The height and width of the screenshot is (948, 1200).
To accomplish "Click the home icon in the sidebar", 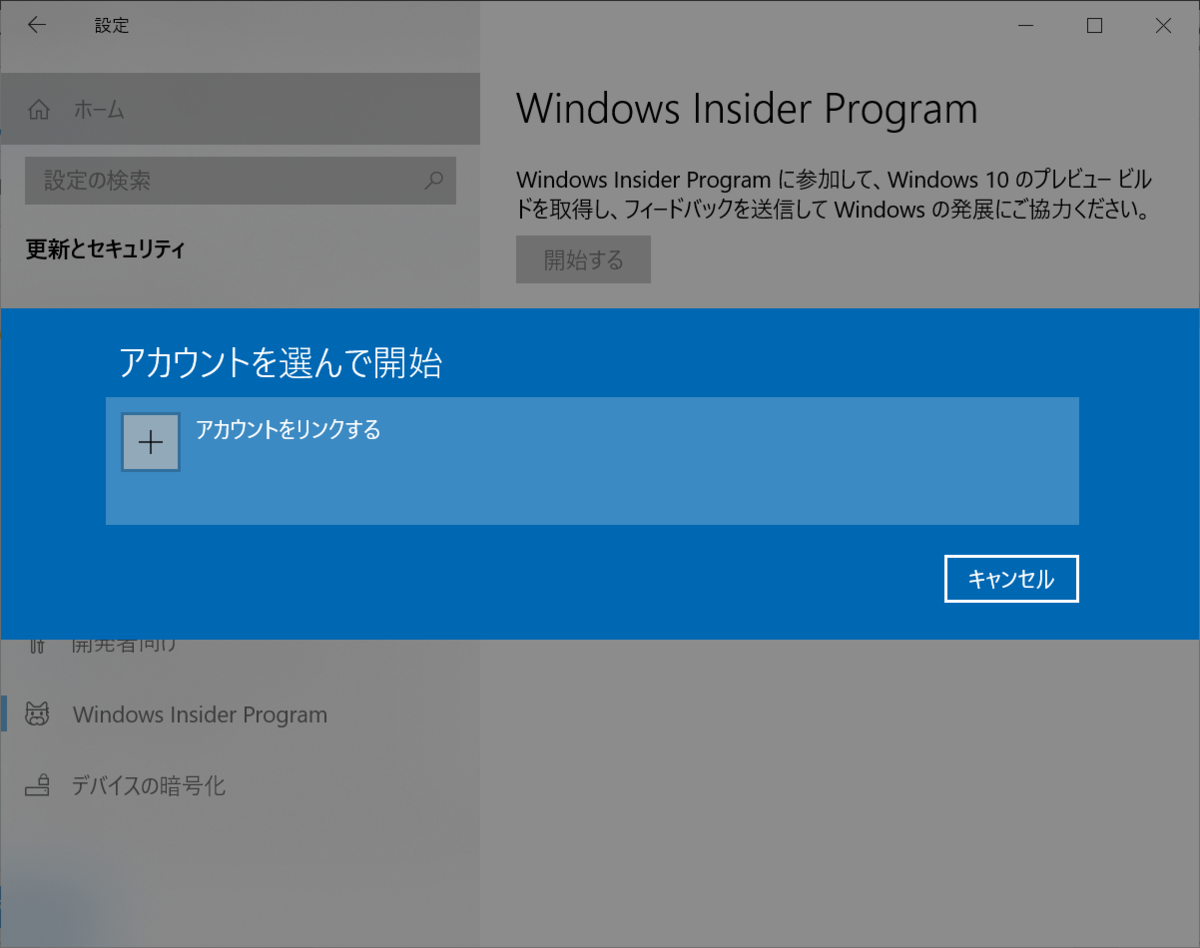I will (x=39, y=110).
